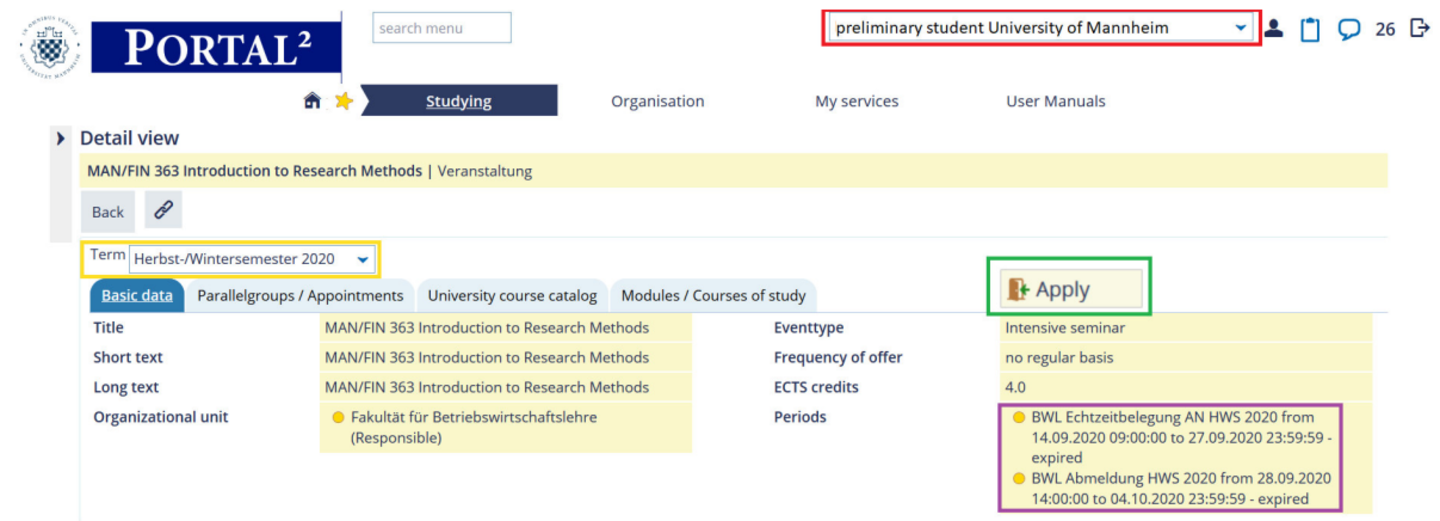The image size is (1440, 521).
Task: Click the logout icon
Action: (x=1419, y=28)
